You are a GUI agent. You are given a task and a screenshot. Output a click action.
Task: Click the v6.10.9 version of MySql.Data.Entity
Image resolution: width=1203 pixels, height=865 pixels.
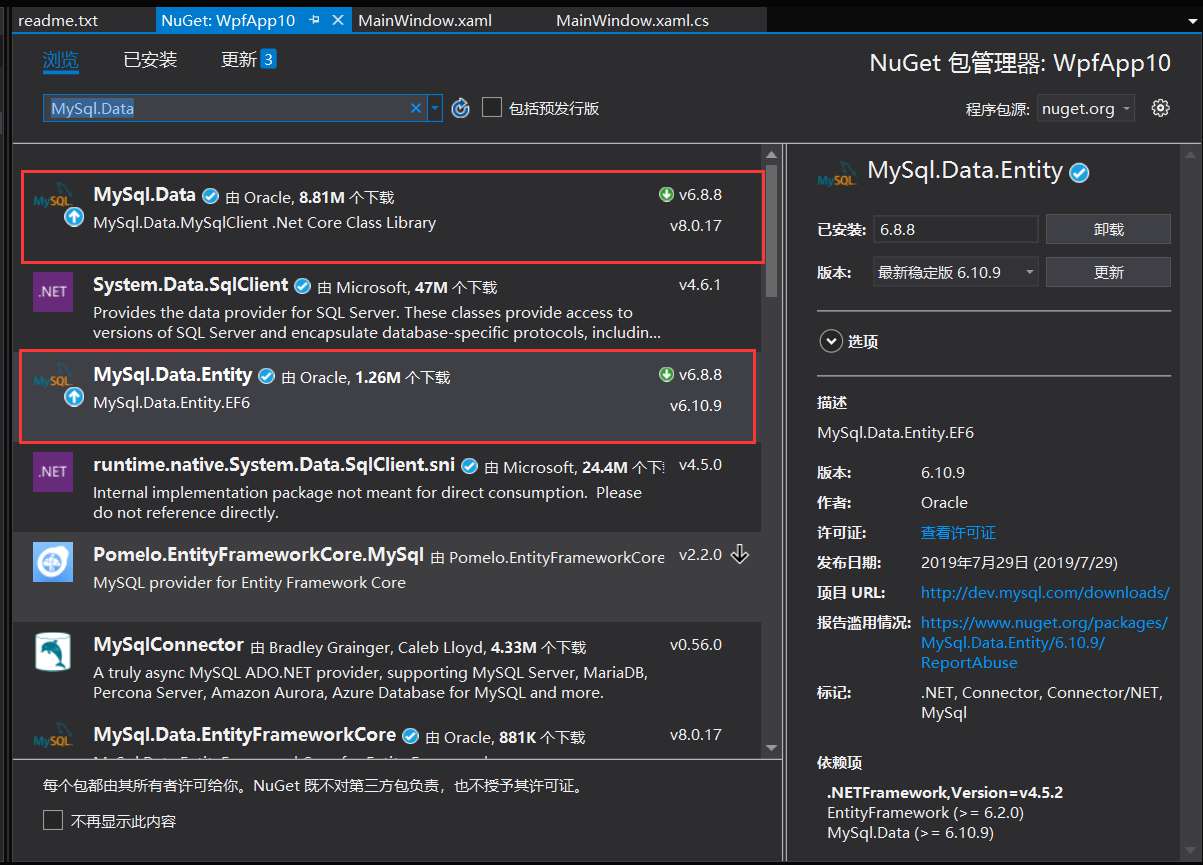(696, 406)
